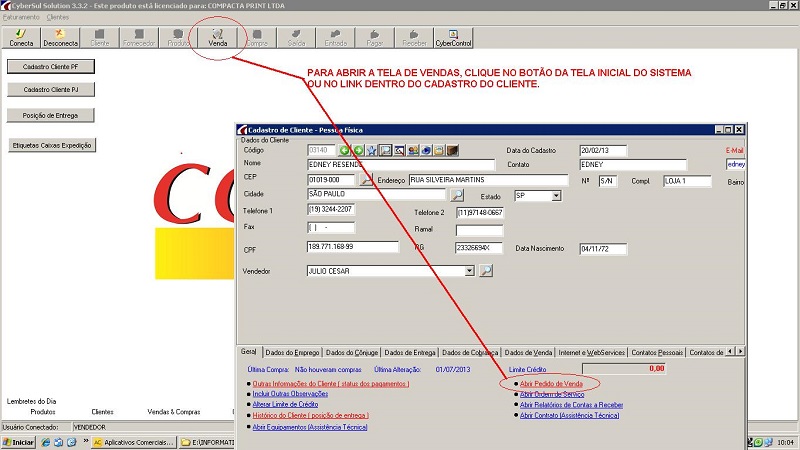Image resolution: width=800 pixels, height=450 pixels.
Task: Click the magnifier-over-window icon beside Código
Action: tap(399, 151)
